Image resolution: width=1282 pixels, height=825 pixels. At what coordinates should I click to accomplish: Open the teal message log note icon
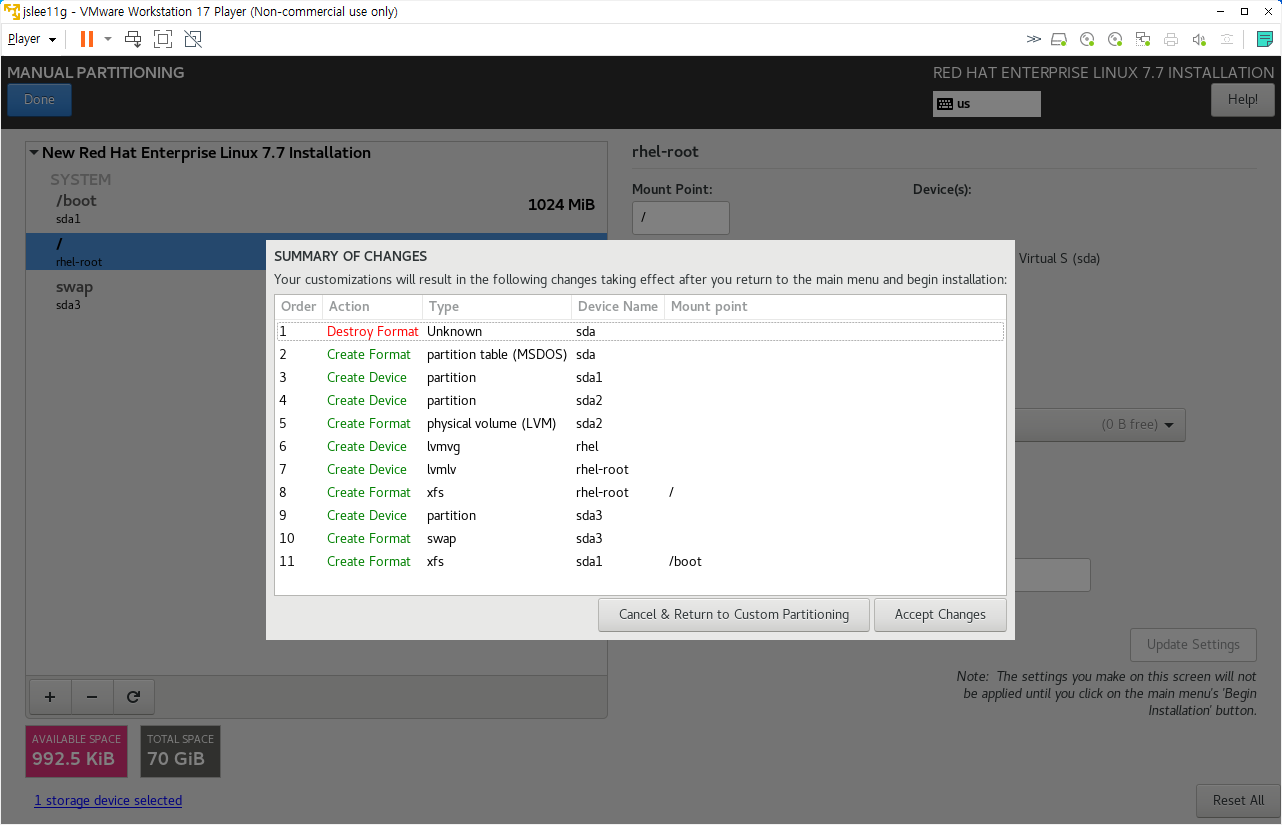[x=1265, y=39]
